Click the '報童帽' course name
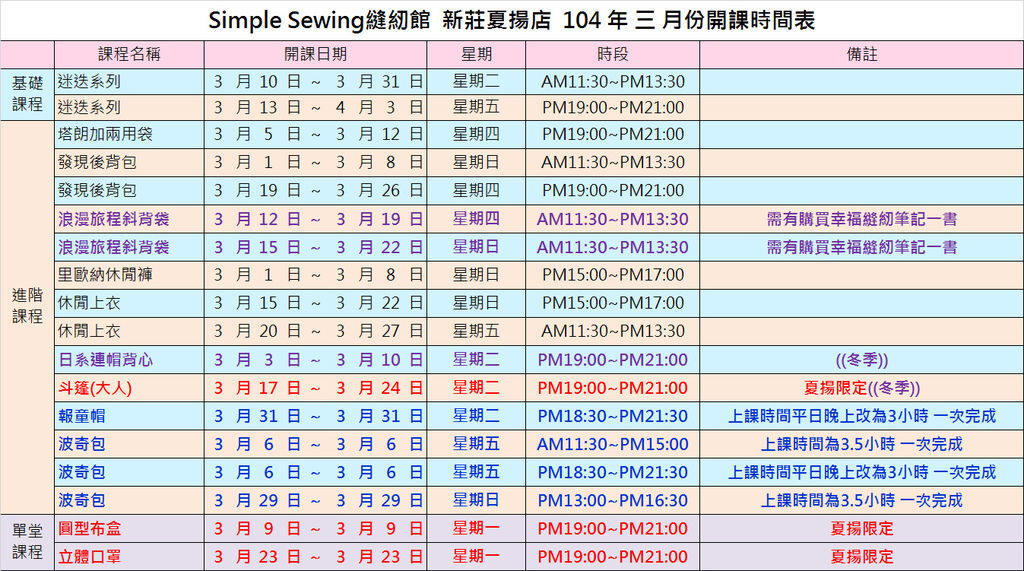Viewport: 1024px width, 571px height. 81,416
